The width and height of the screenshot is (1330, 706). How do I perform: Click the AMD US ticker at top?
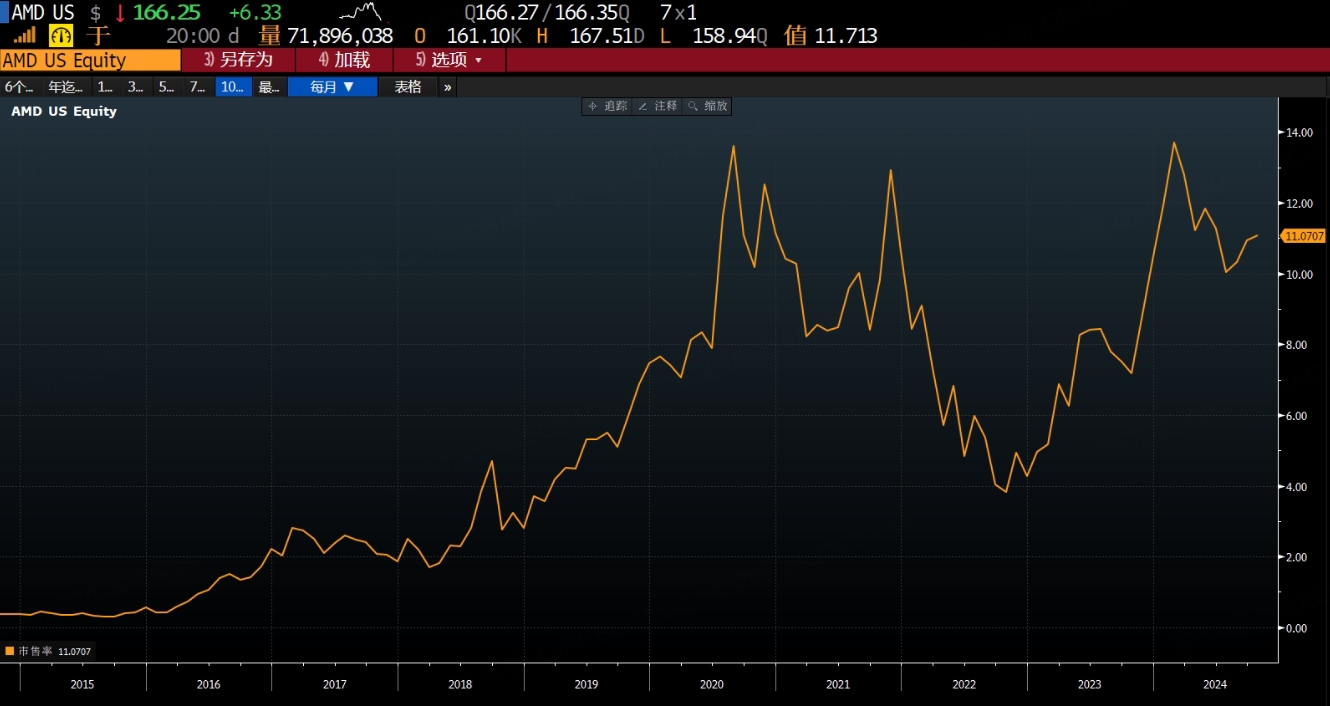(43, 13)
